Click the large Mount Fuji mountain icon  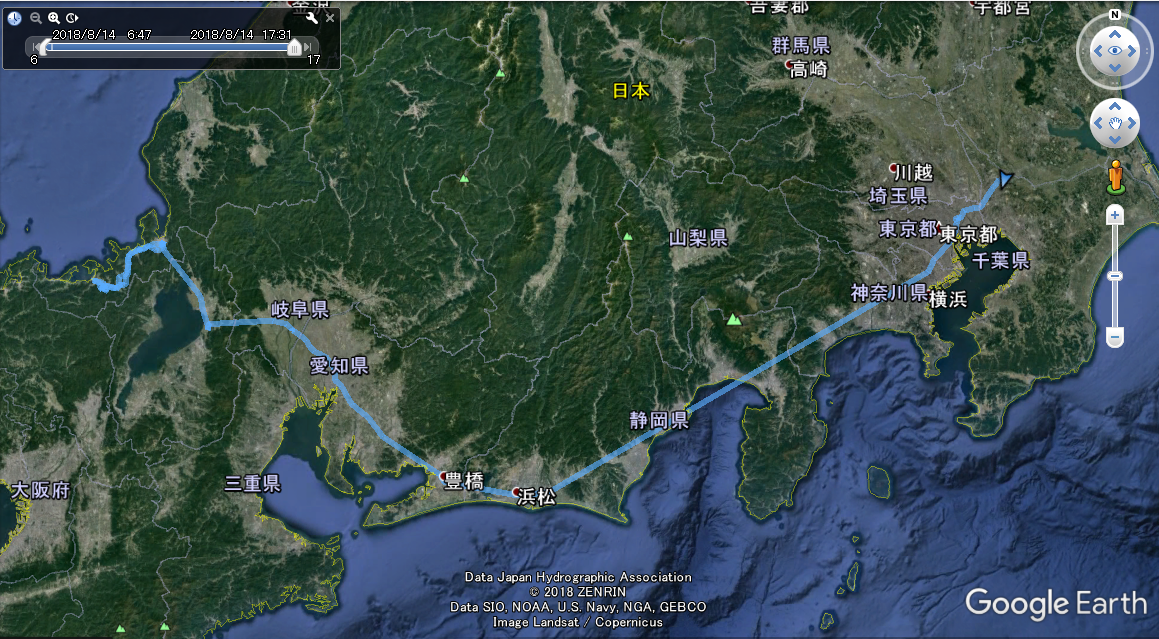pos(733,320)
